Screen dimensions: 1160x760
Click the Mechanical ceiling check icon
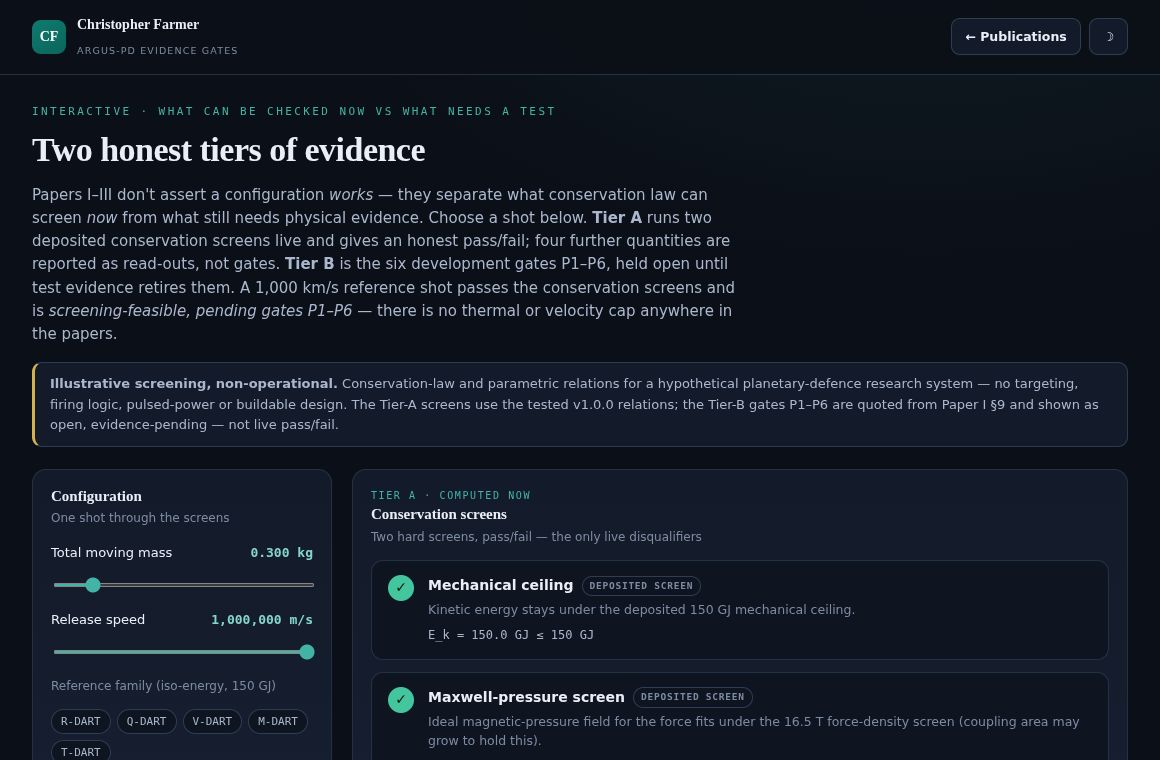tap(401, 588)
